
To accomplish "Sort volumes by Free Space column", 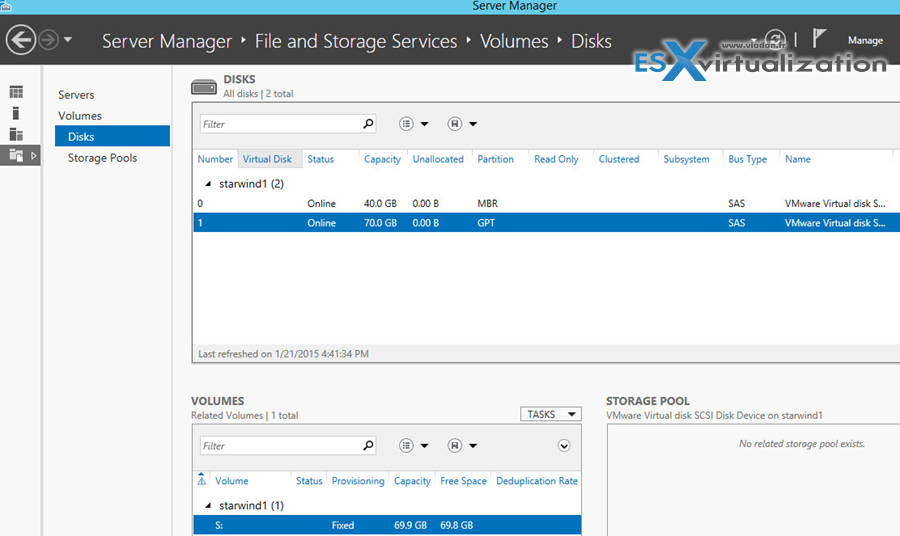I will point(463,481).
